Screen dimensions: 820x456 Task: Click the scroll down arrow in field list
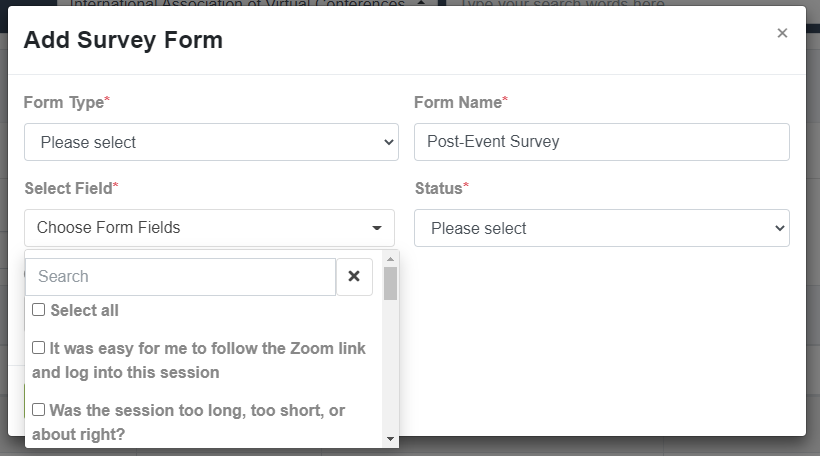tap(390, 439)
